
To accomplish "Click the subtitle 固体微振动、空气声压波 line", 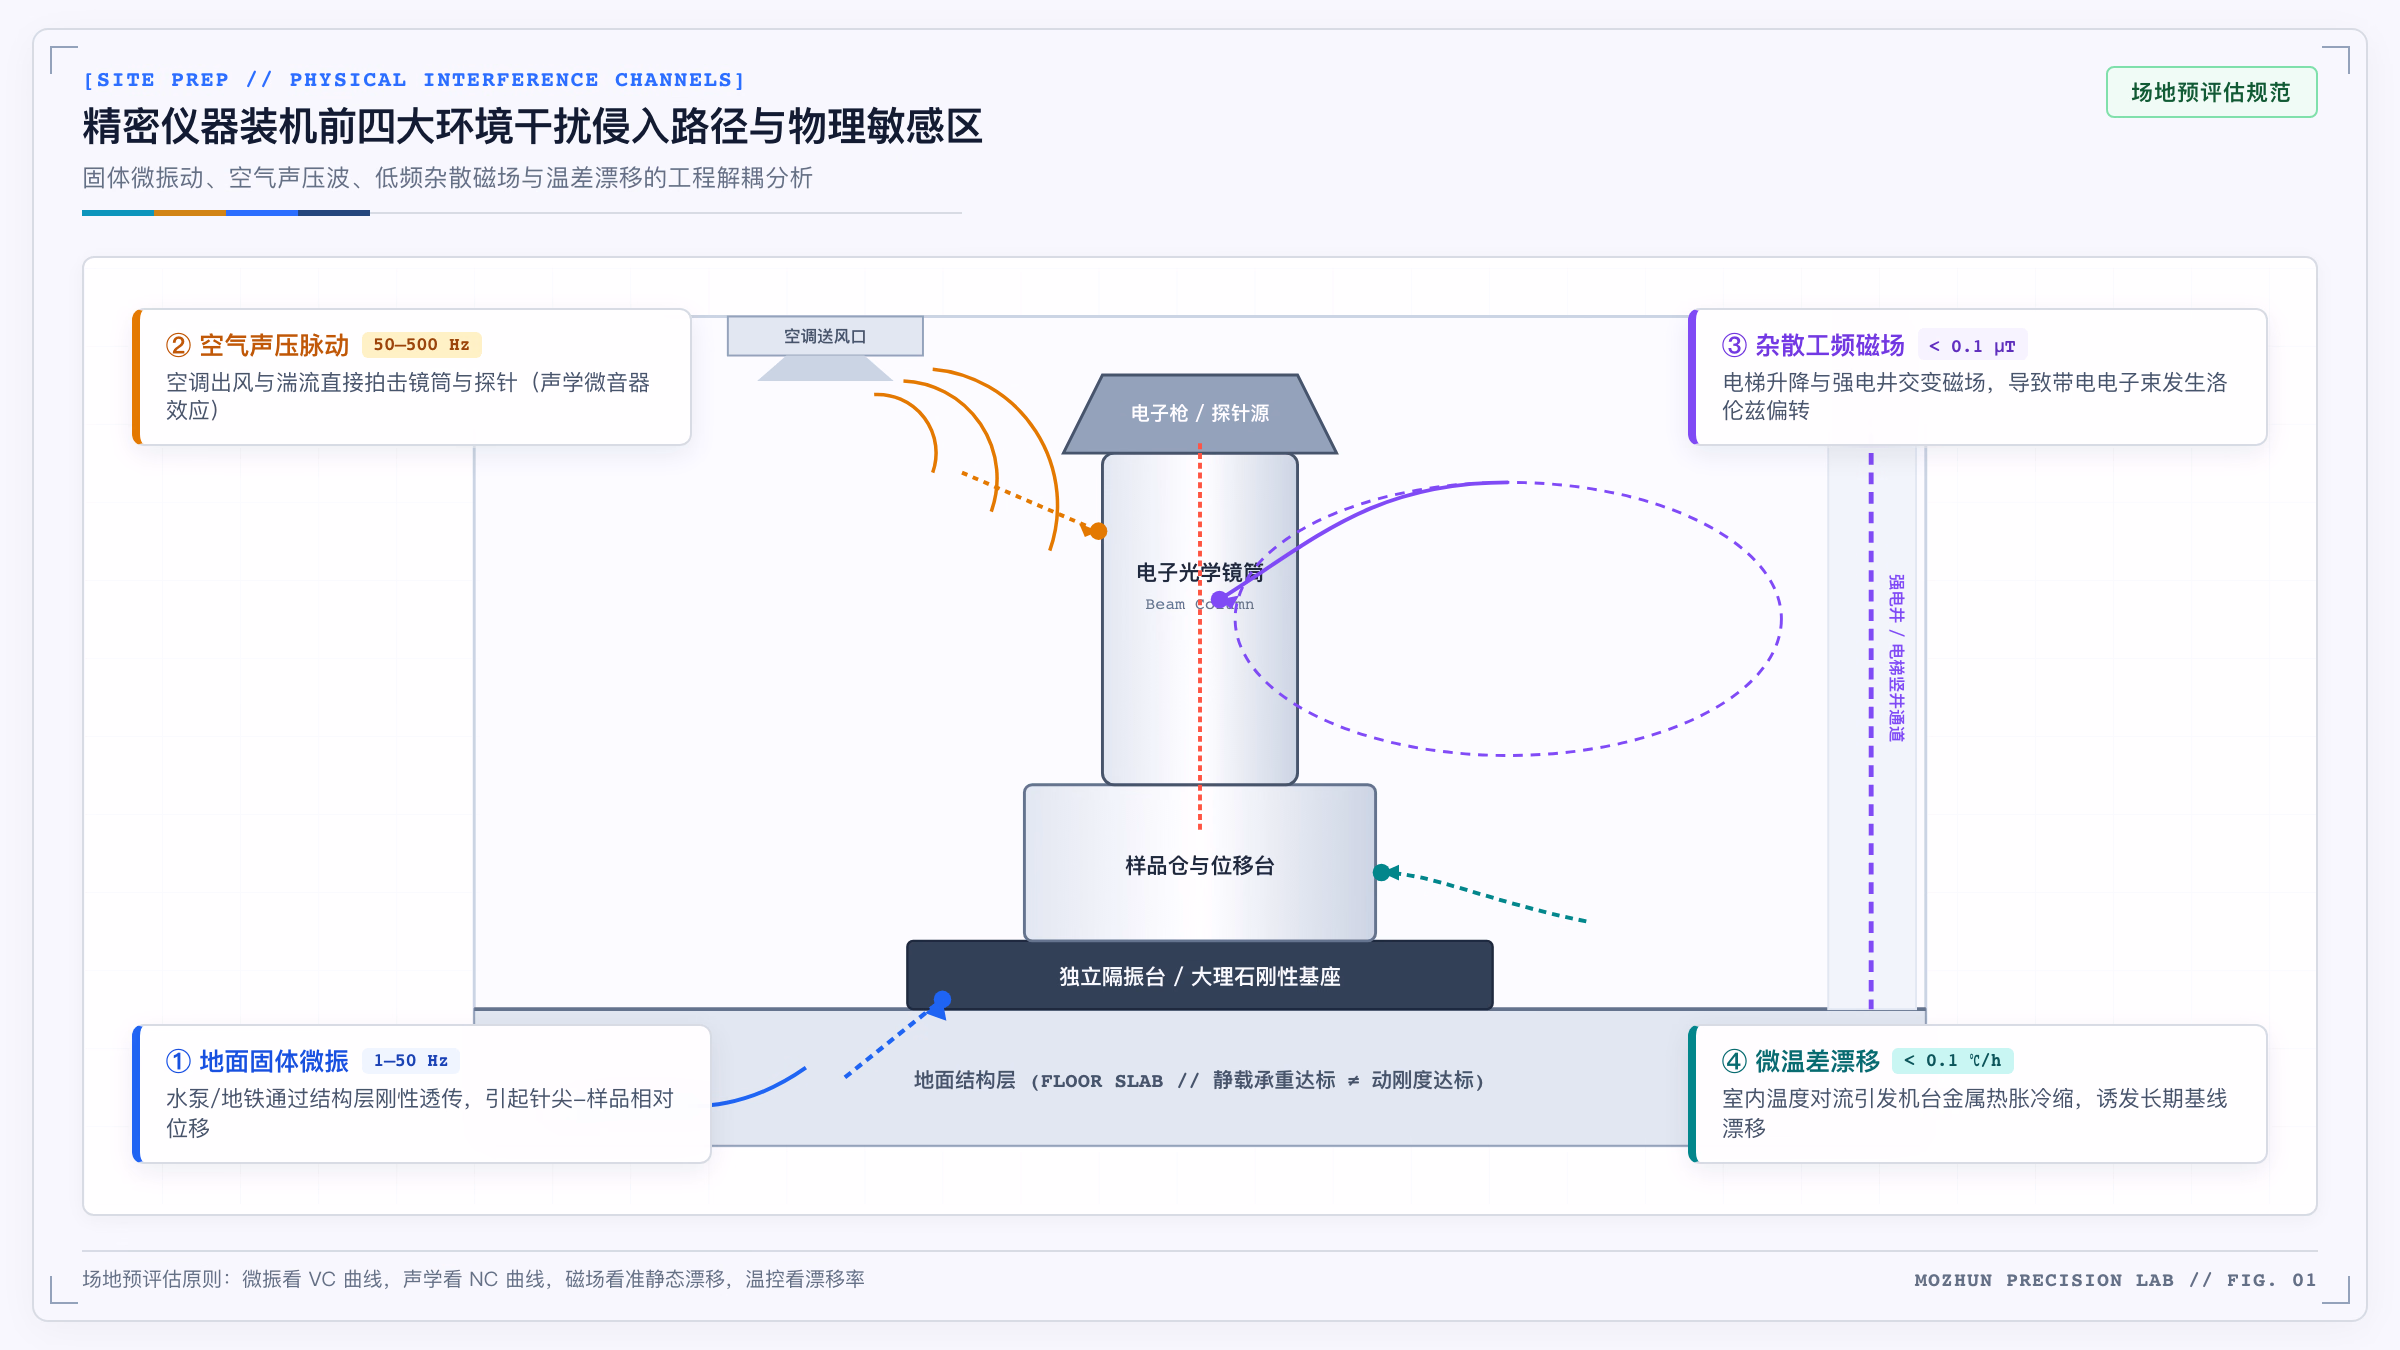I will (x=447, y=178).
